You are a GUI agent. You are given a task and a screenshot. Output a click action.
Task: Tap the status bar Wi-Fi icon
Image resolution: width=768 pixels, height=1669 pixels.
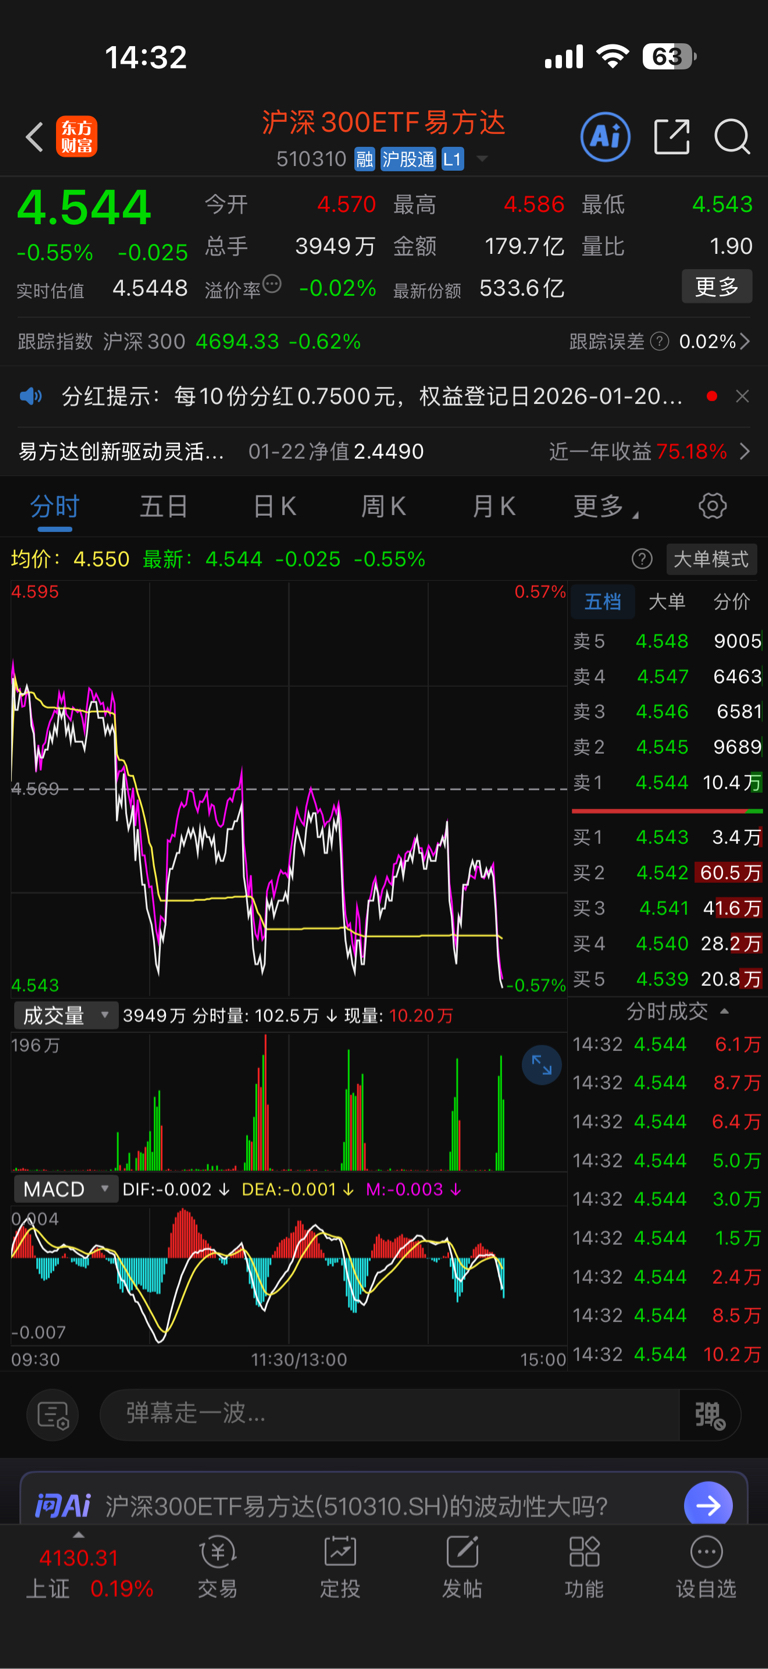(612, 56)
